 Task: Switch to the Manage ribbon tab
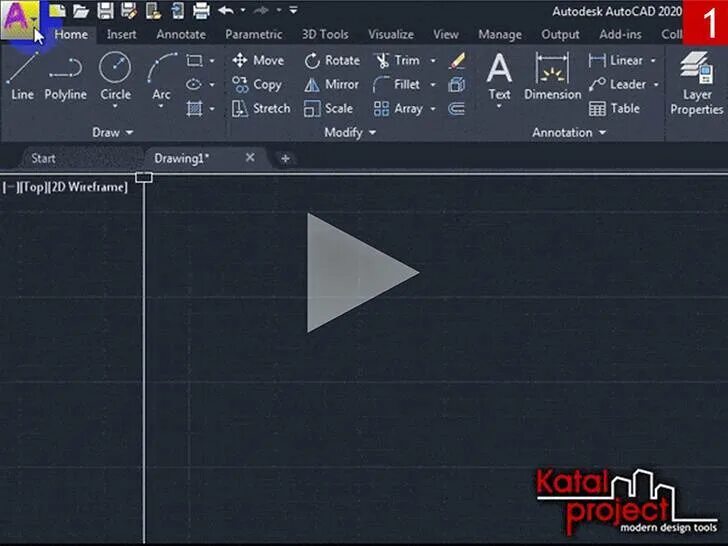(x=500, y=34)
